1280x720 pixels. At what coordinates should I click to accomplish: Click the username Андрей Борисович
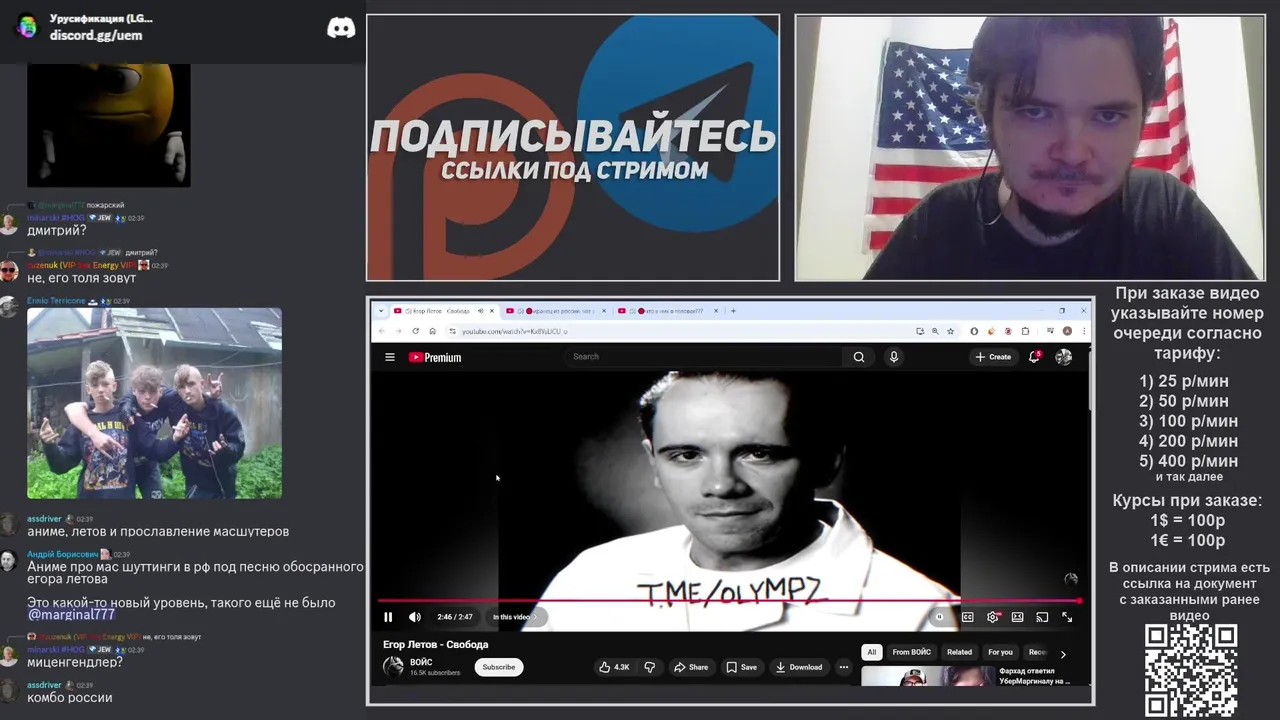(x=63, y=554)
